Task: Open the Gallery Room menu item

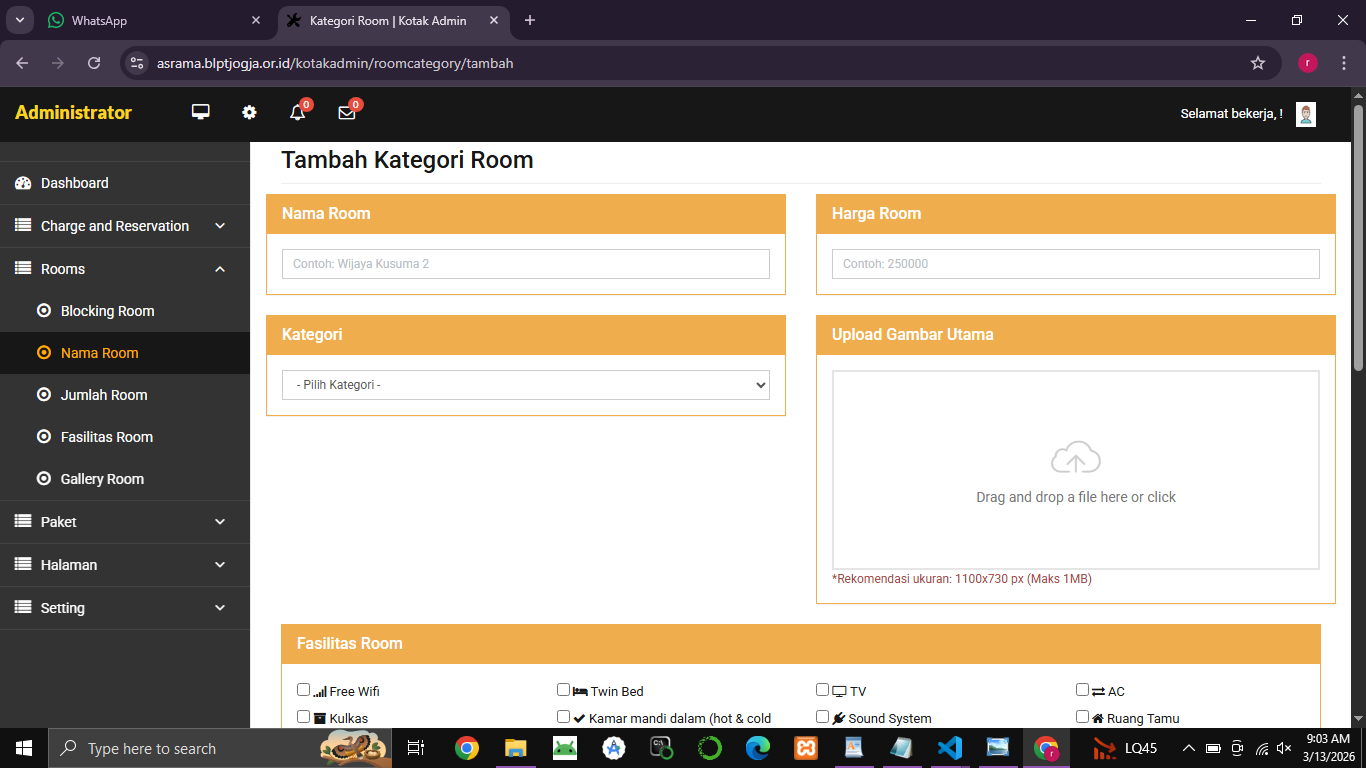Action: pyautogui.click(x=102, y=479)
